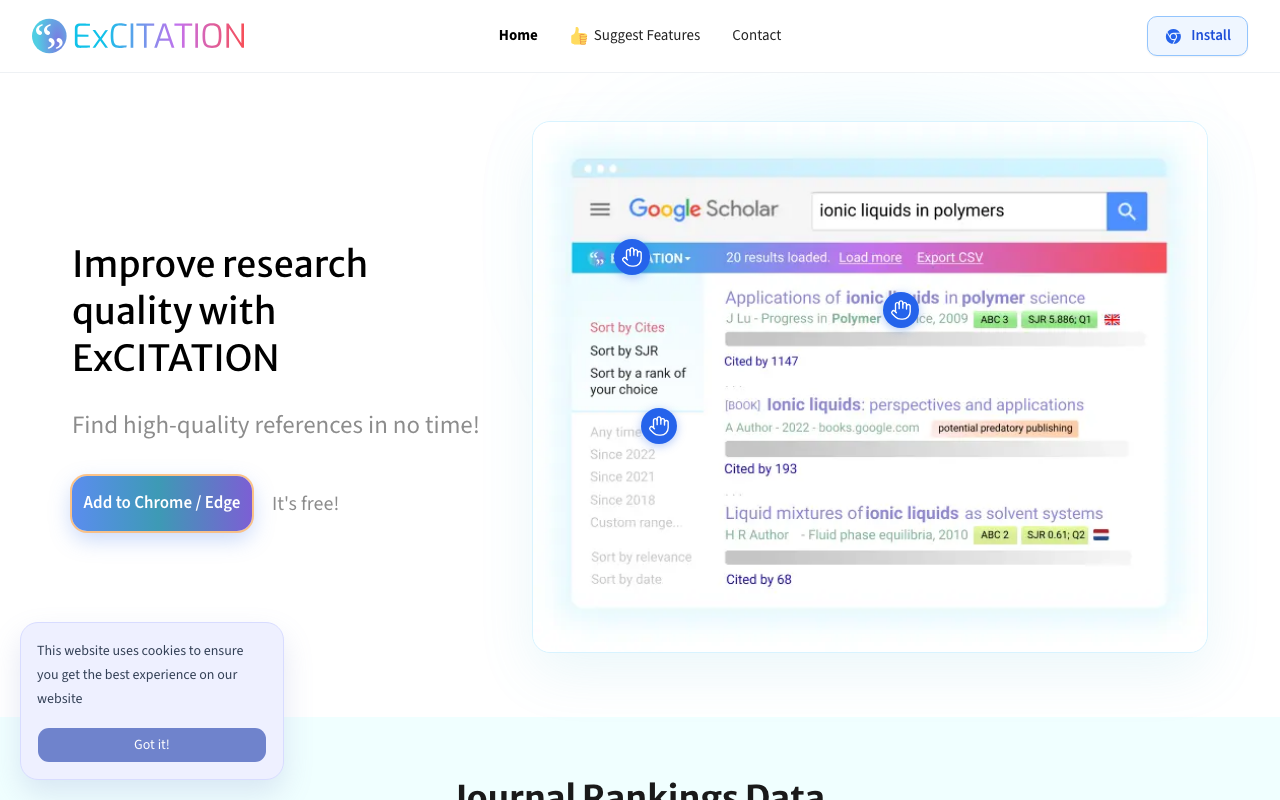Click the SJR 5.886; Q1 badge
The width and height of the screenshot is (1280, 800).
coord(1059,320)
